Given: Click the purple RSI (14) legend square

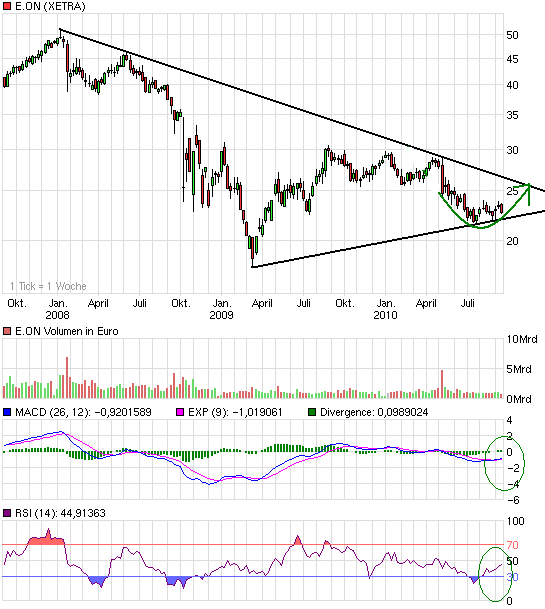Looking at the screenshot, I should pyautogui.click(x=7, y=513).
